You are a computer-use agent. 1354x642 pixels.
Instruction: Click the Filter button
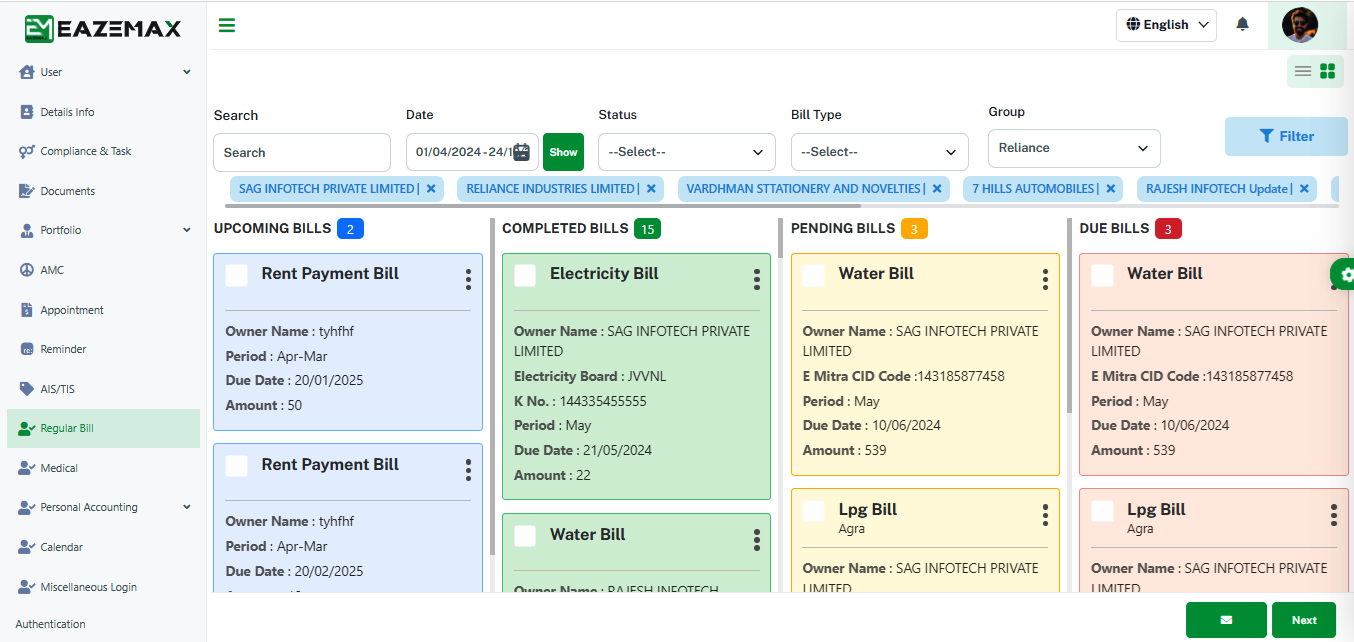tap(1286, 136)
